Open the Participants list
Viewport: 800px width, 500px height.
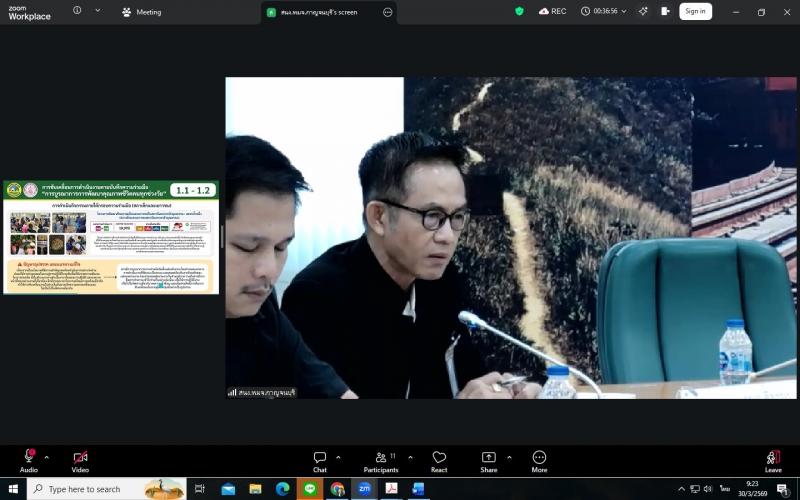(x=381, y=462)
